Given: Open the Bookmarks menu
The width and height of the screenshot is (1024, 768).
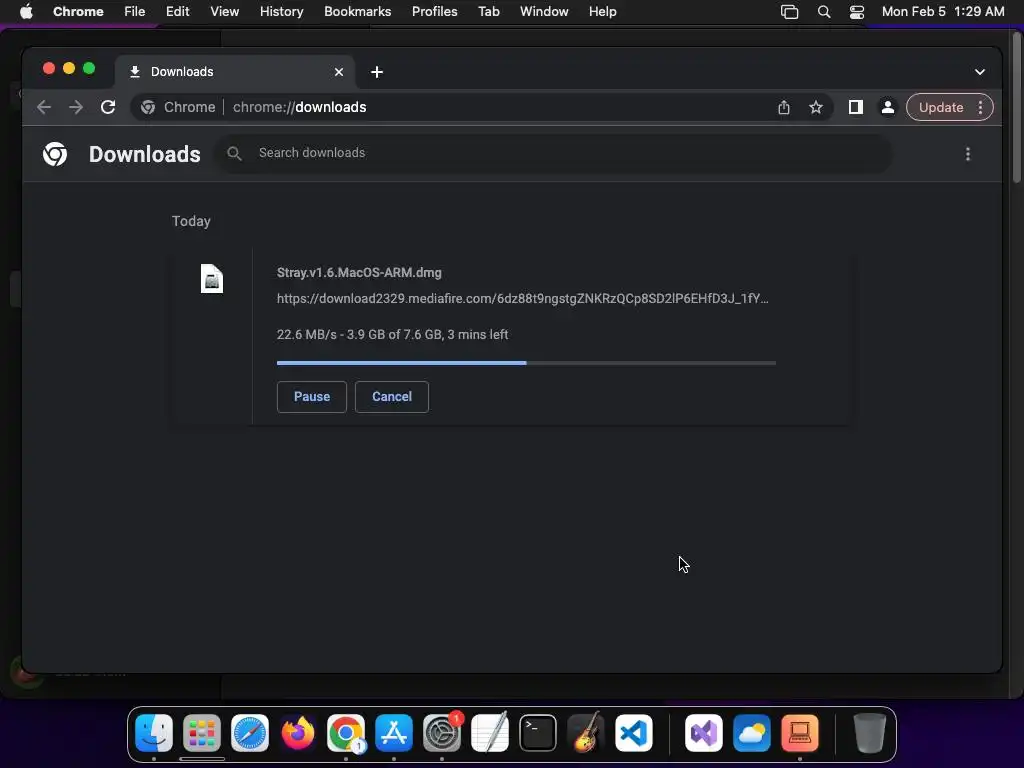Looking at the screenshot, I should point(358,12).
